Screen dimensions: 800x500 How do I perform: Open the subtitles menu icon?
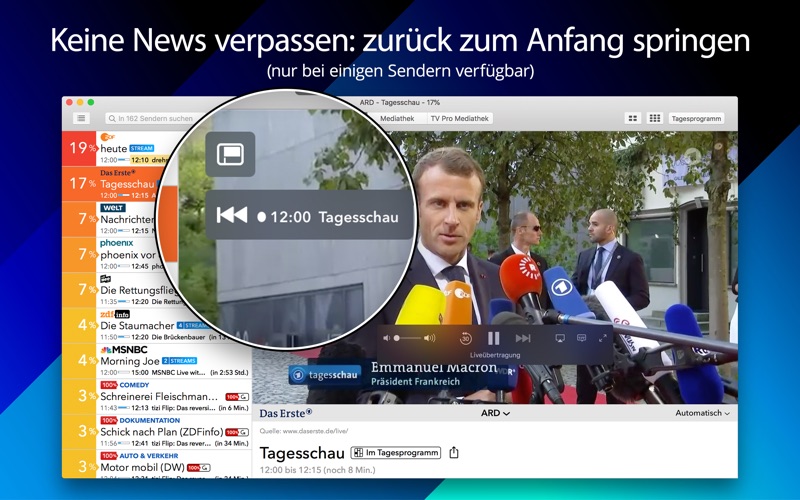click(581, 338)
